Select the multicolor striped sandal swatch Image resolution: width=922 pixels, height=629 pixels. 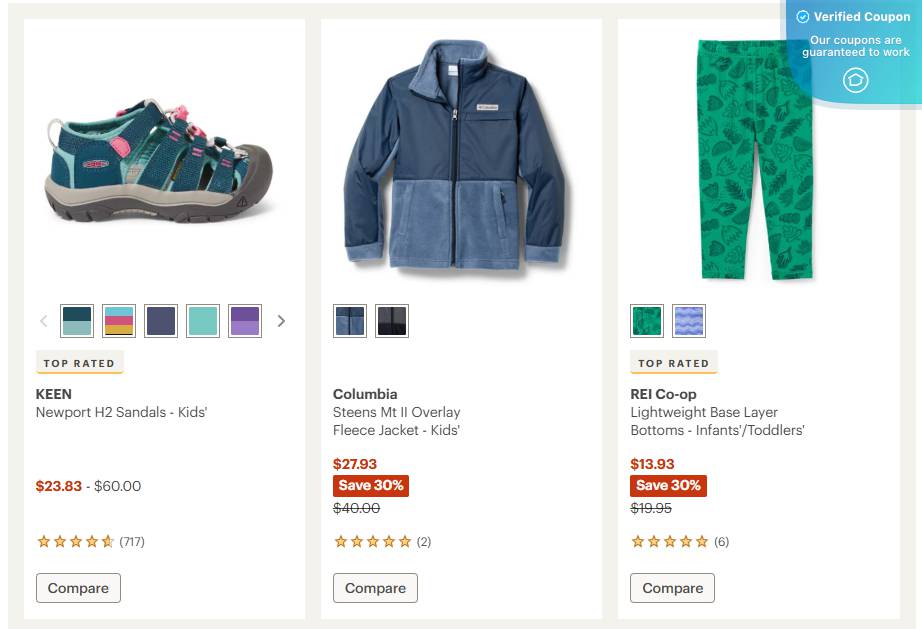119,321
